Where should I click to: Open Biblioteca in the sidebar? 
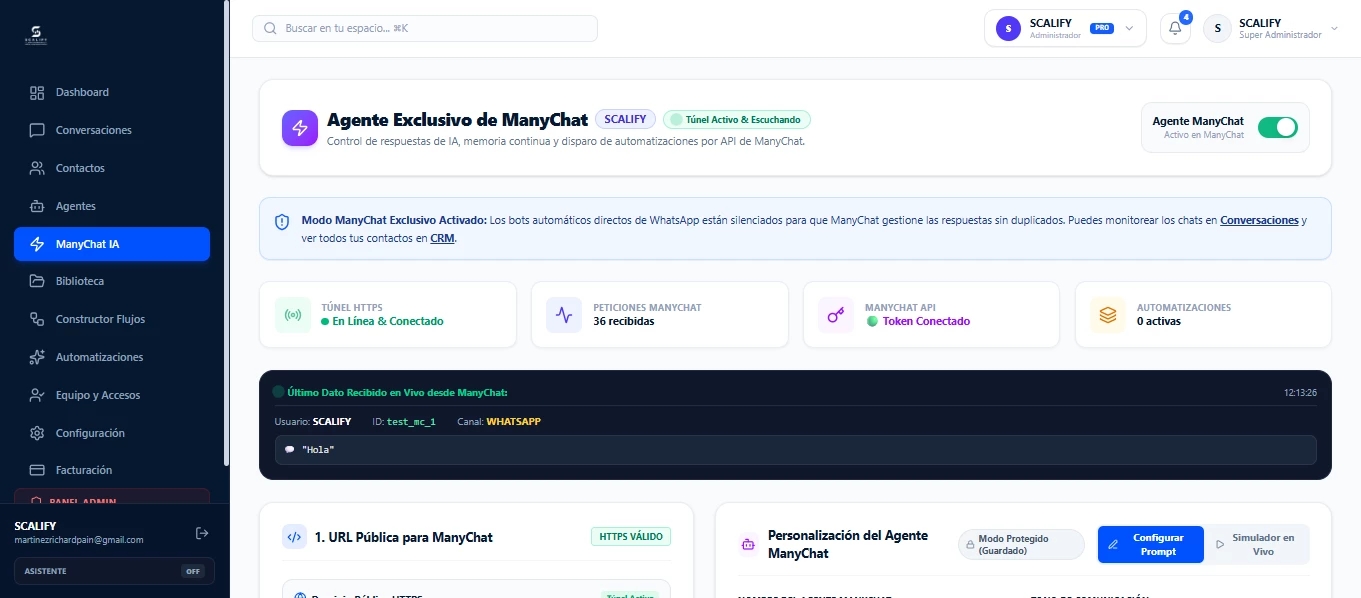[112, 281]
